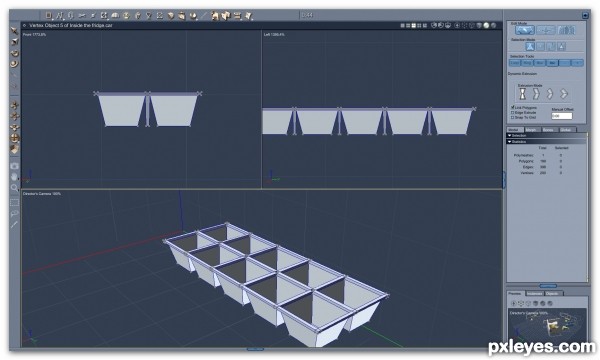600x360 pixels.
Task: Enable the Snap To Grid checkbox
Action: pos(512,117)
